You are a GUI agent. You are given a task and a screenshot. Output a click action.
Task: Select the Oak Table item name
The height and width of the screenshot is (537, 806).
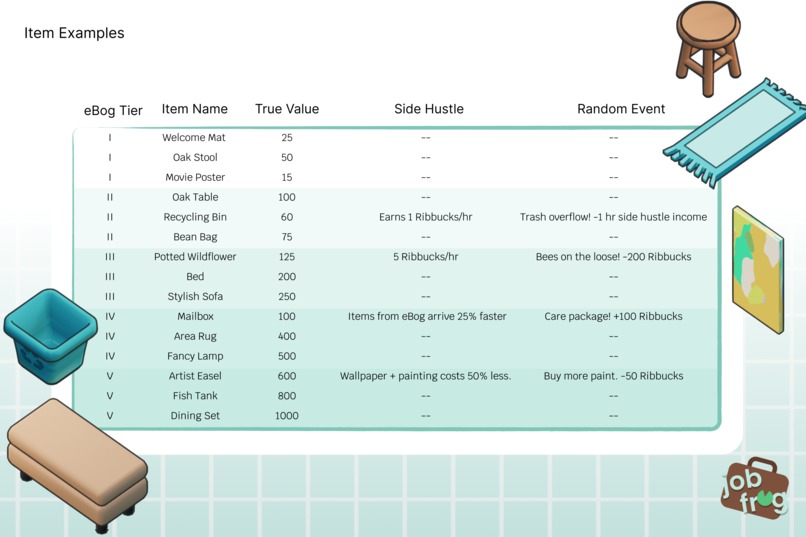tap(195, 197)
